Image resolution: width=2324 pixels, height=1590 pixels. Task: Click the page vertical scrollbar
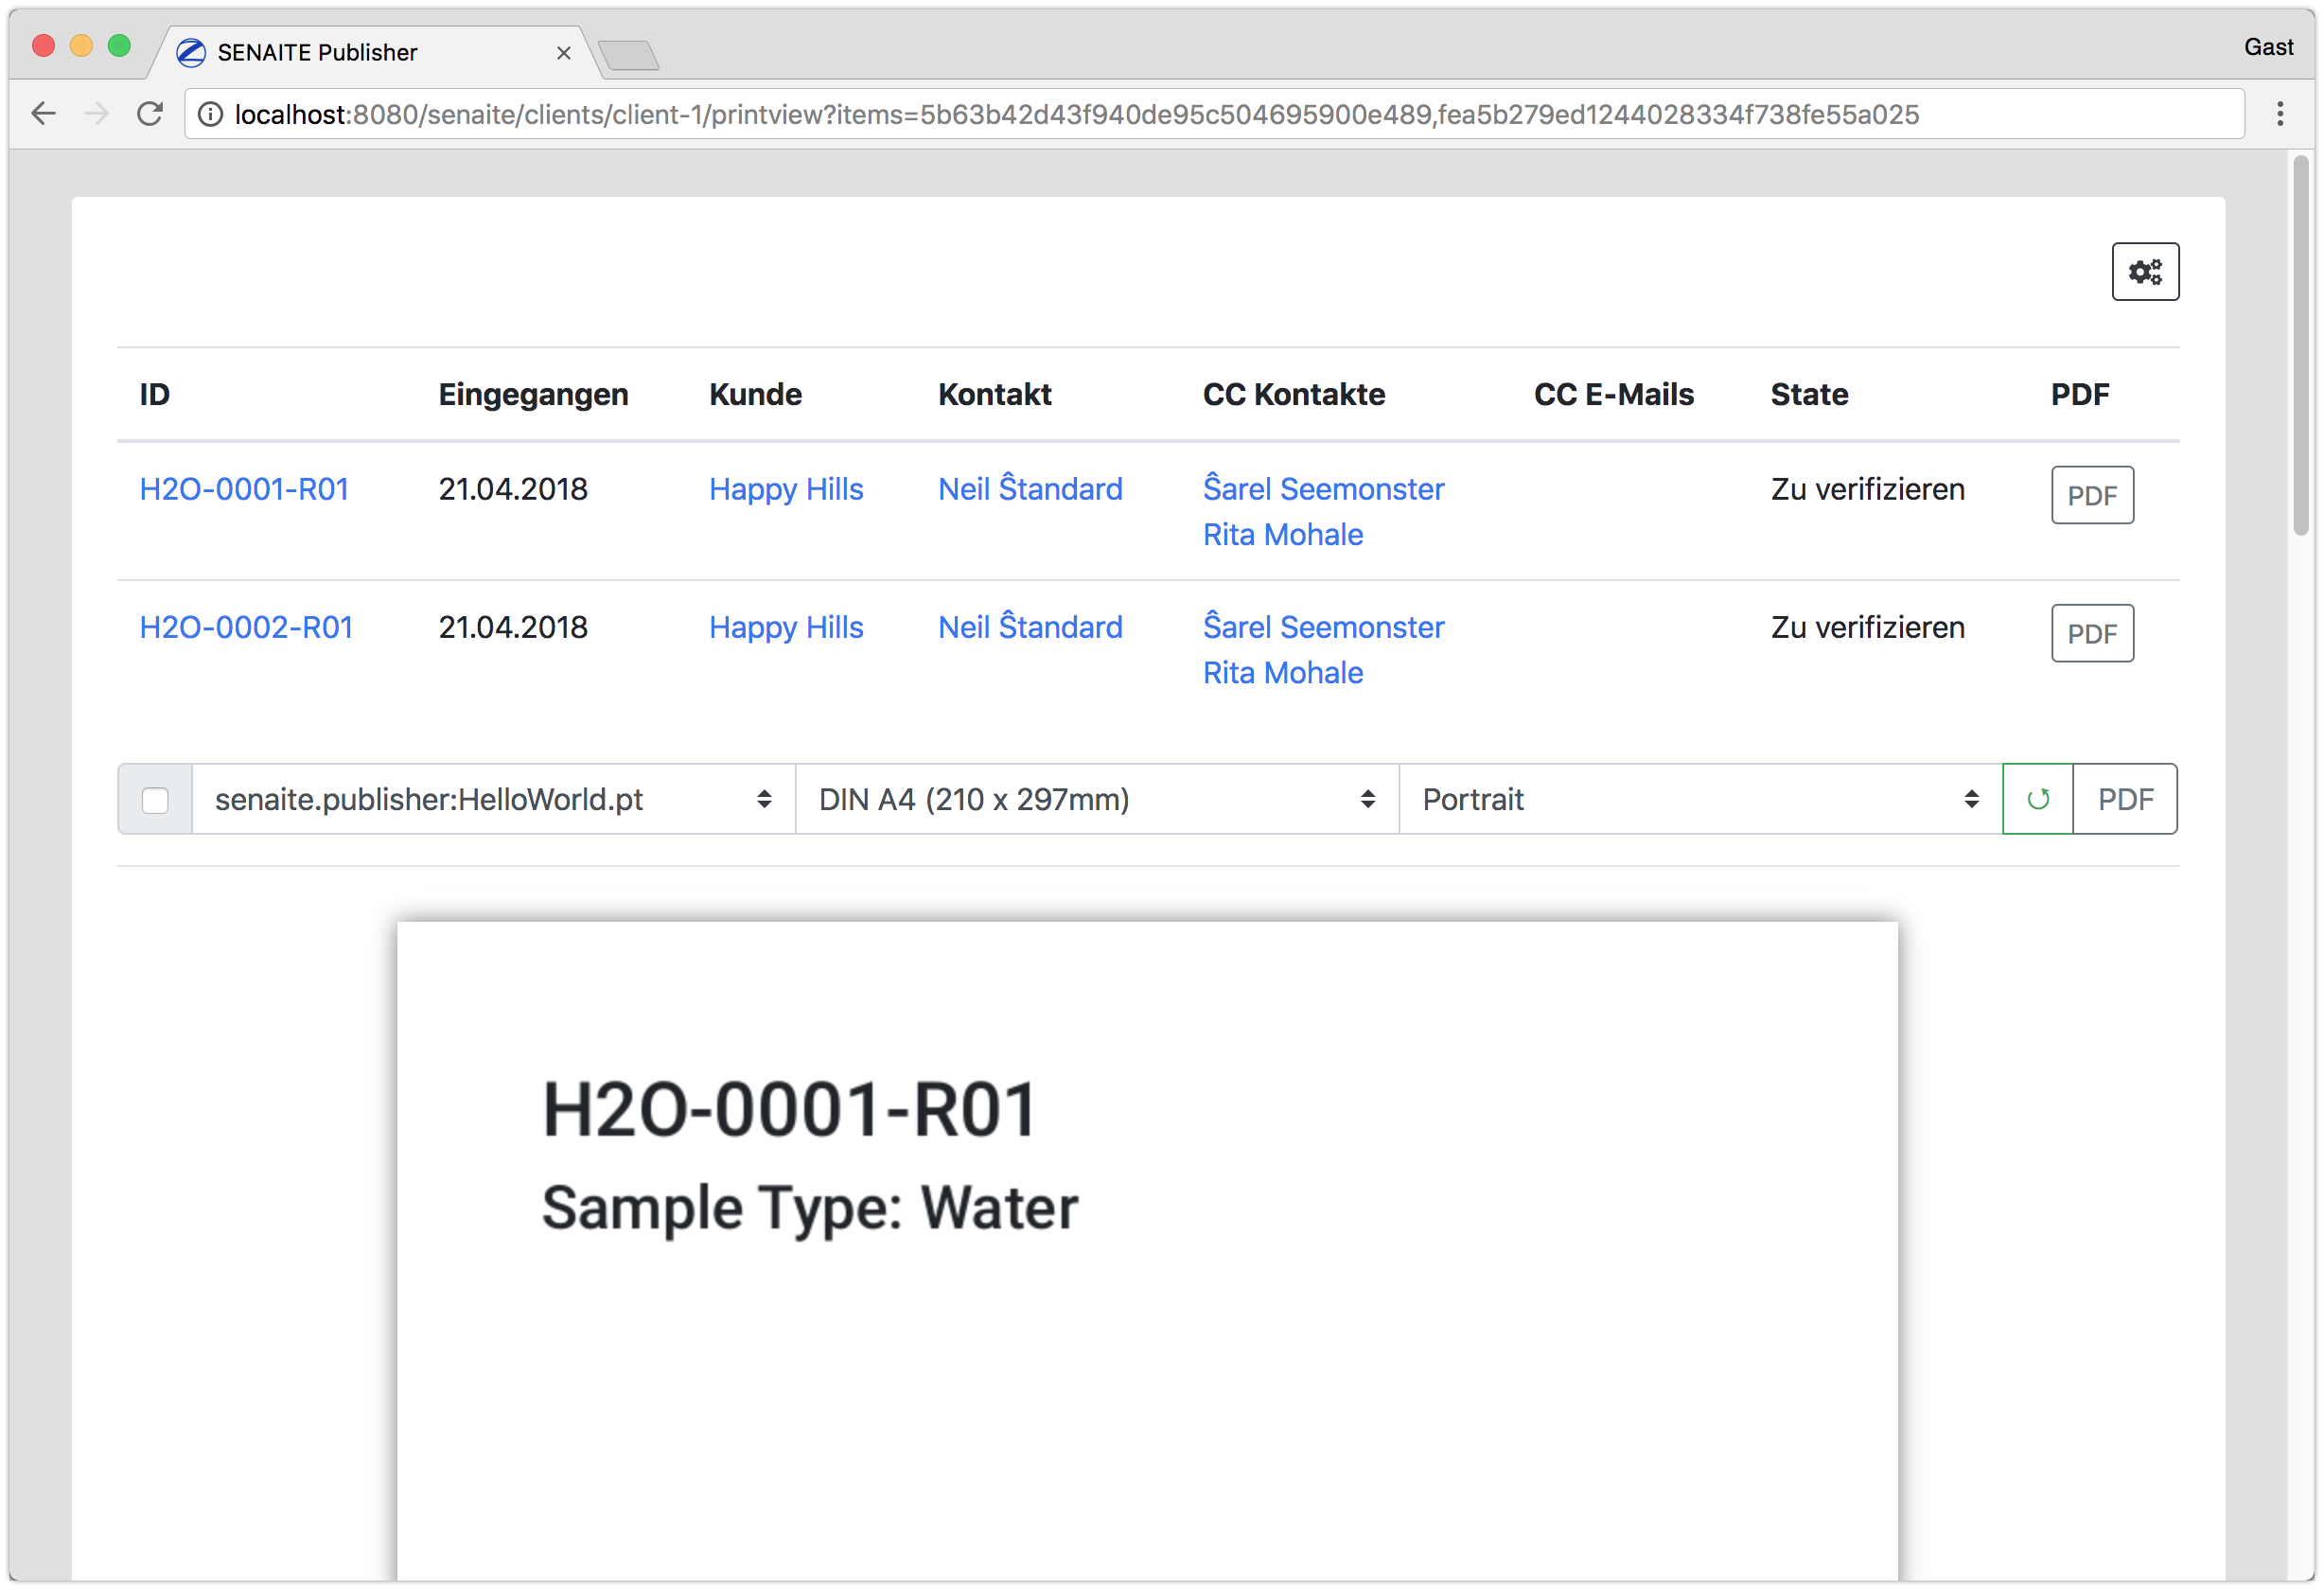click(x=2301, y=345)
